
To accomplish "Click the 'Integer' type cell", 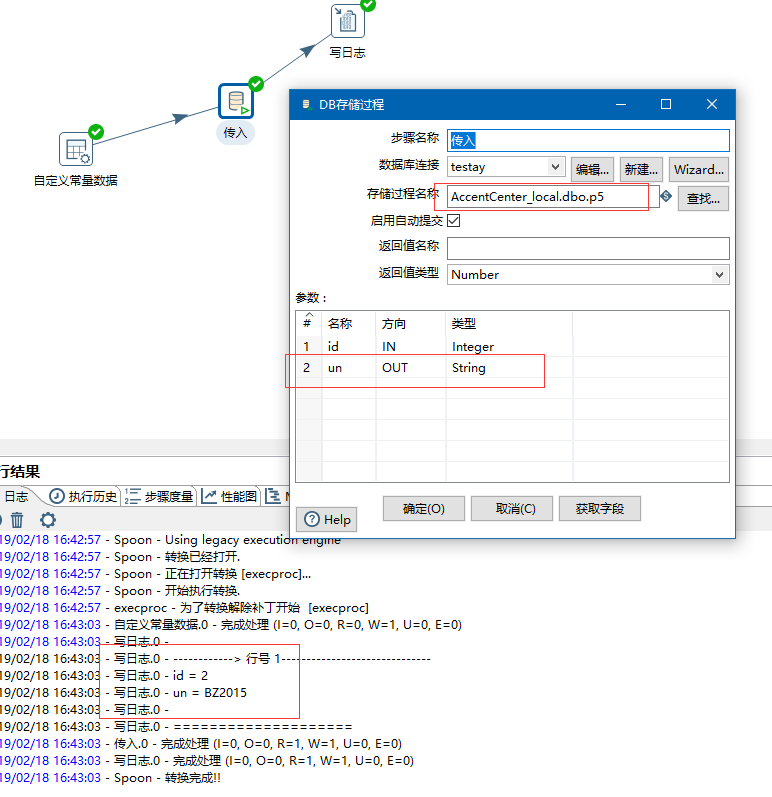I will pyautogui.click(x=509, y=347).
